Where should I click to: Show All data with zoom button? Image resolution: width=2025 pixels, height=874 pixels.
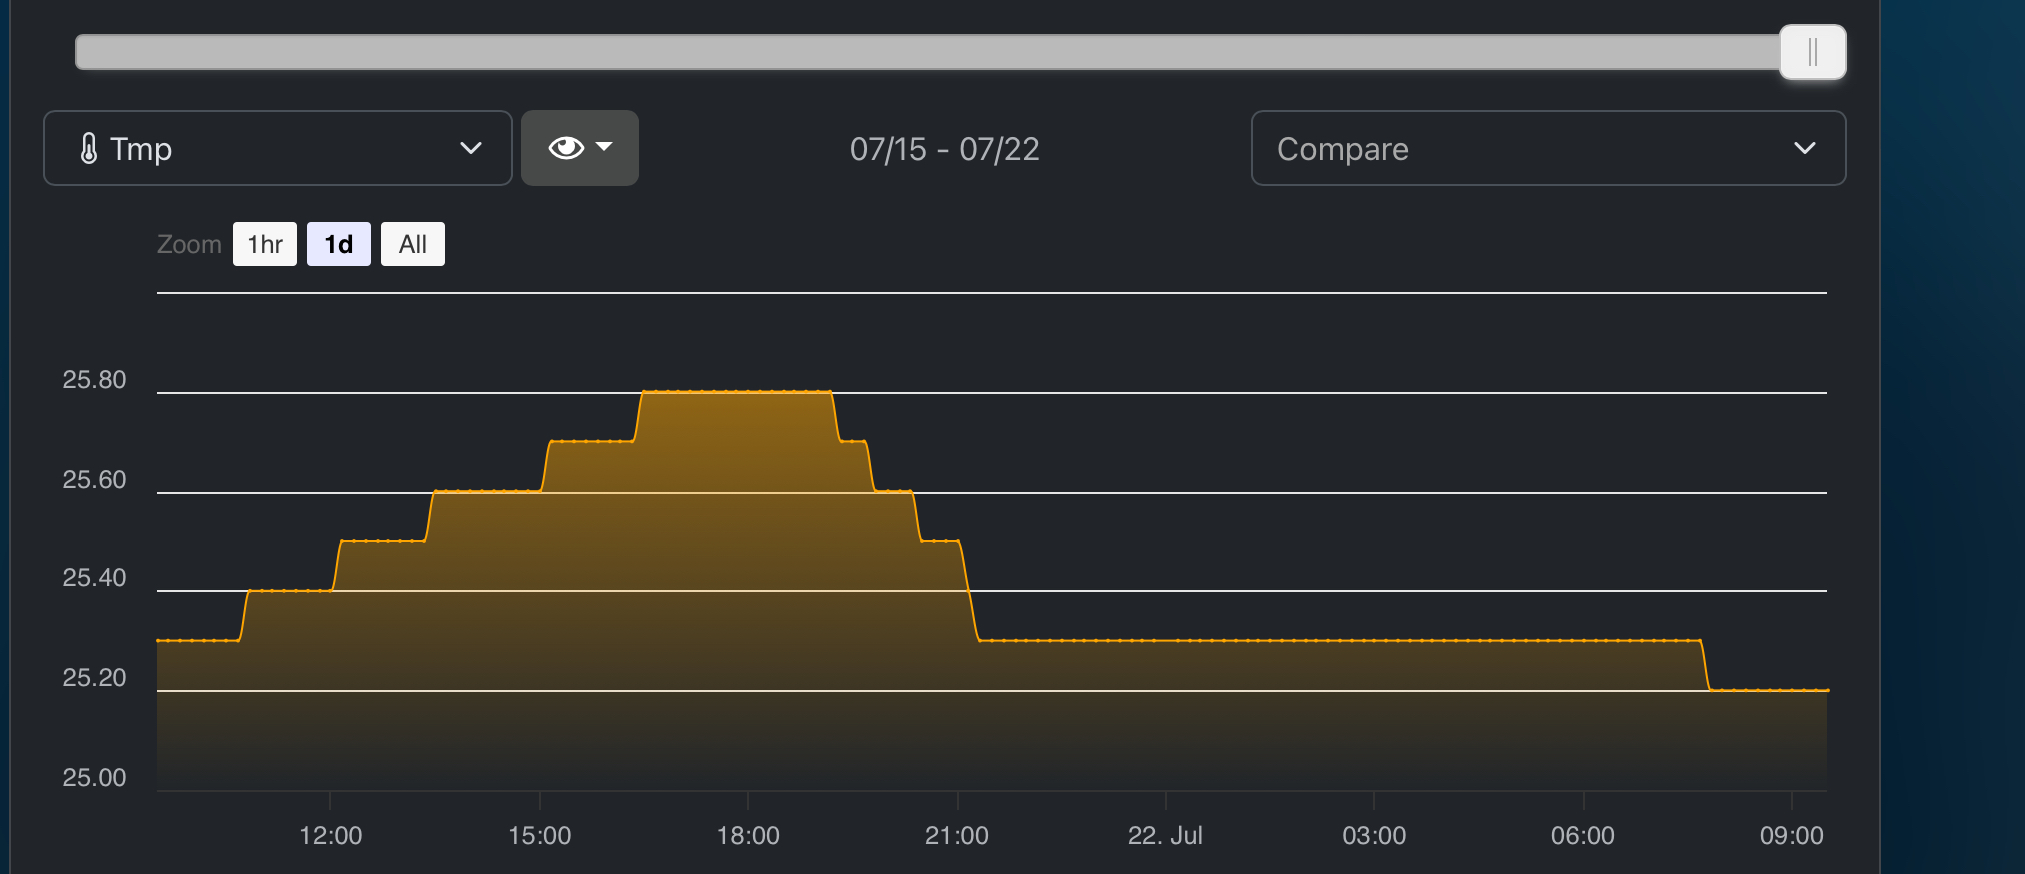pyautogui.click(x=412, y=244)
